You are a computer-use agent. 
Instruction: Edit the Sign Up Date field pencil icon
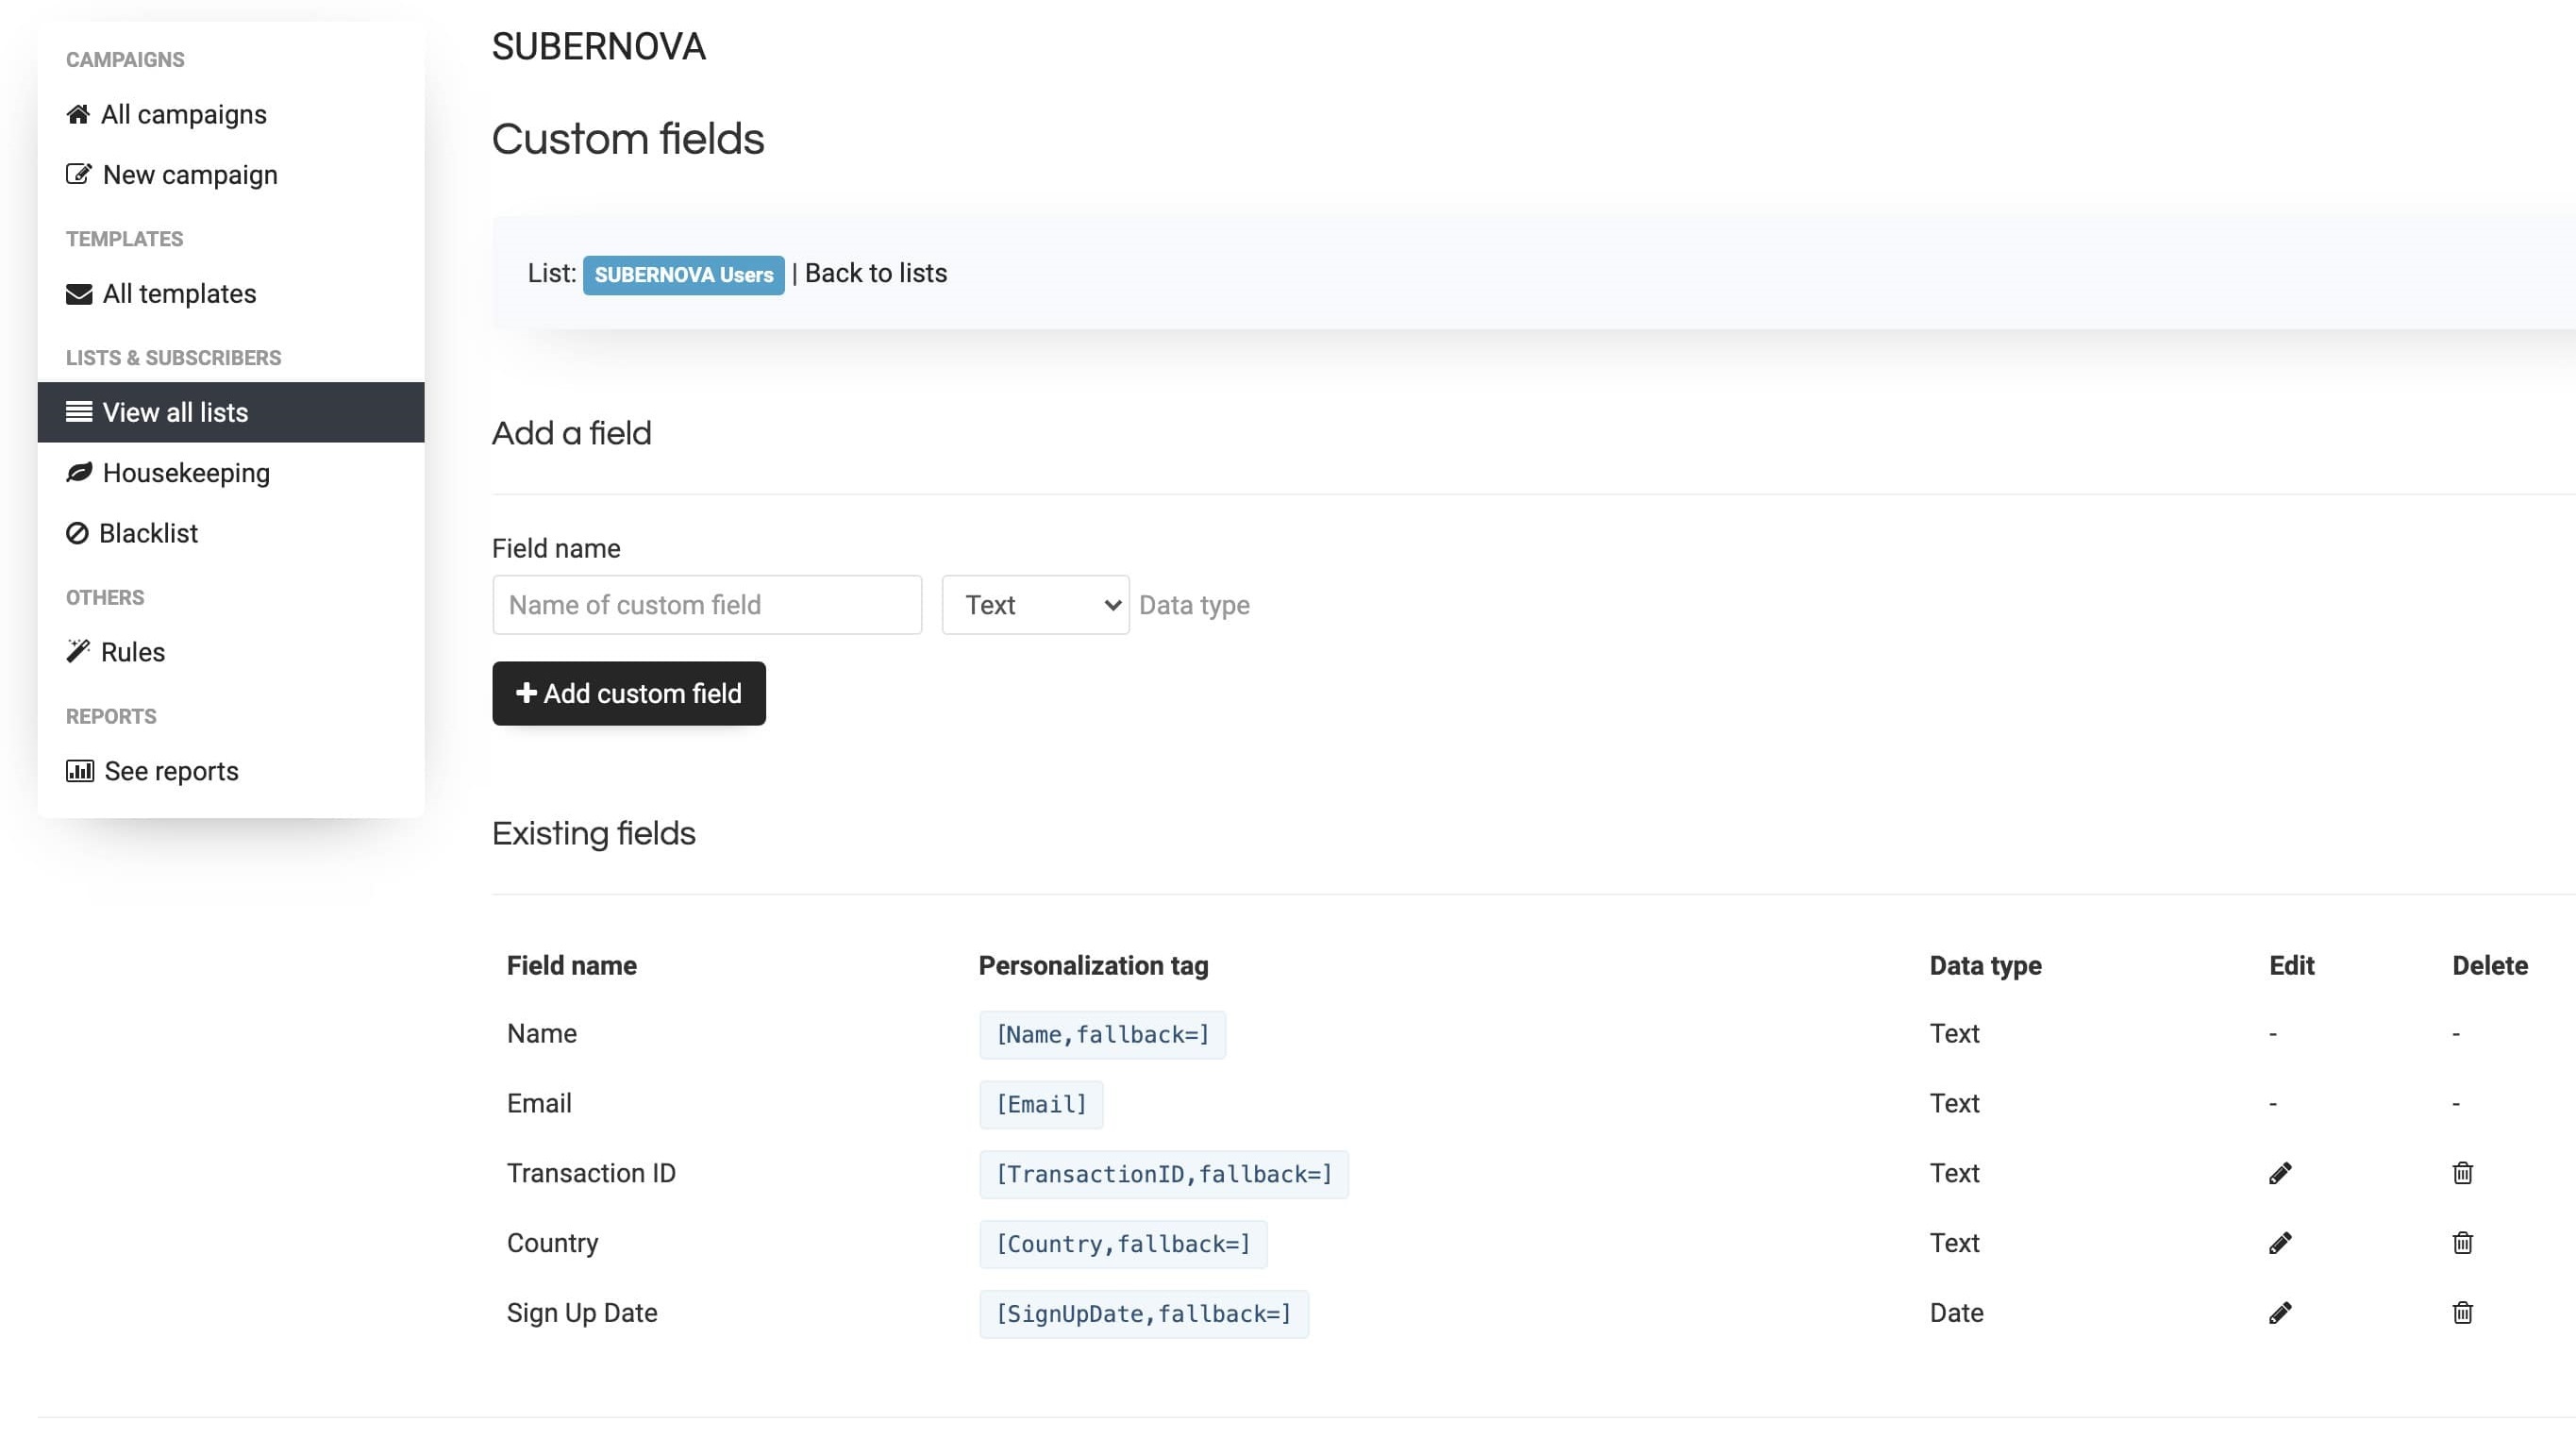click(x=2280, y=1313)
